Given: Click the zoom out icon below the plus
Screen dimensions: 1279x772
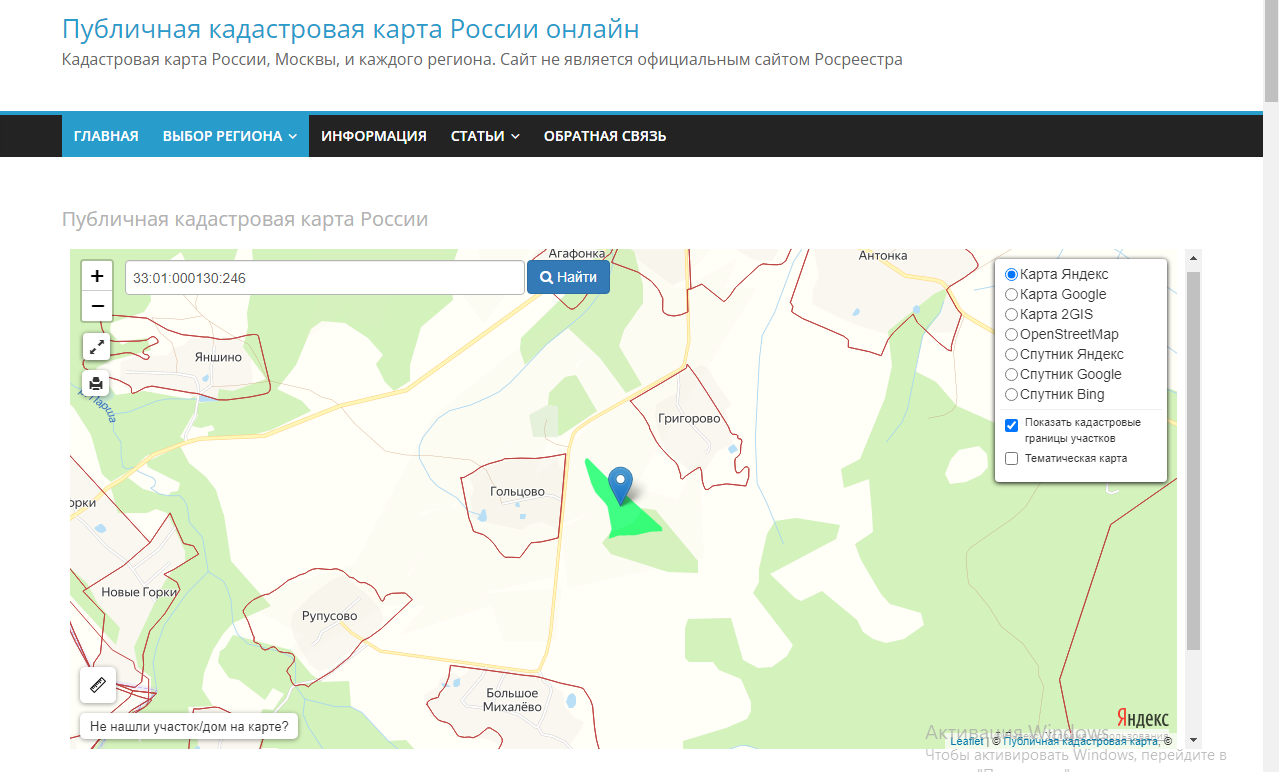Looking at the screenshot, I should tap(96, 306).
